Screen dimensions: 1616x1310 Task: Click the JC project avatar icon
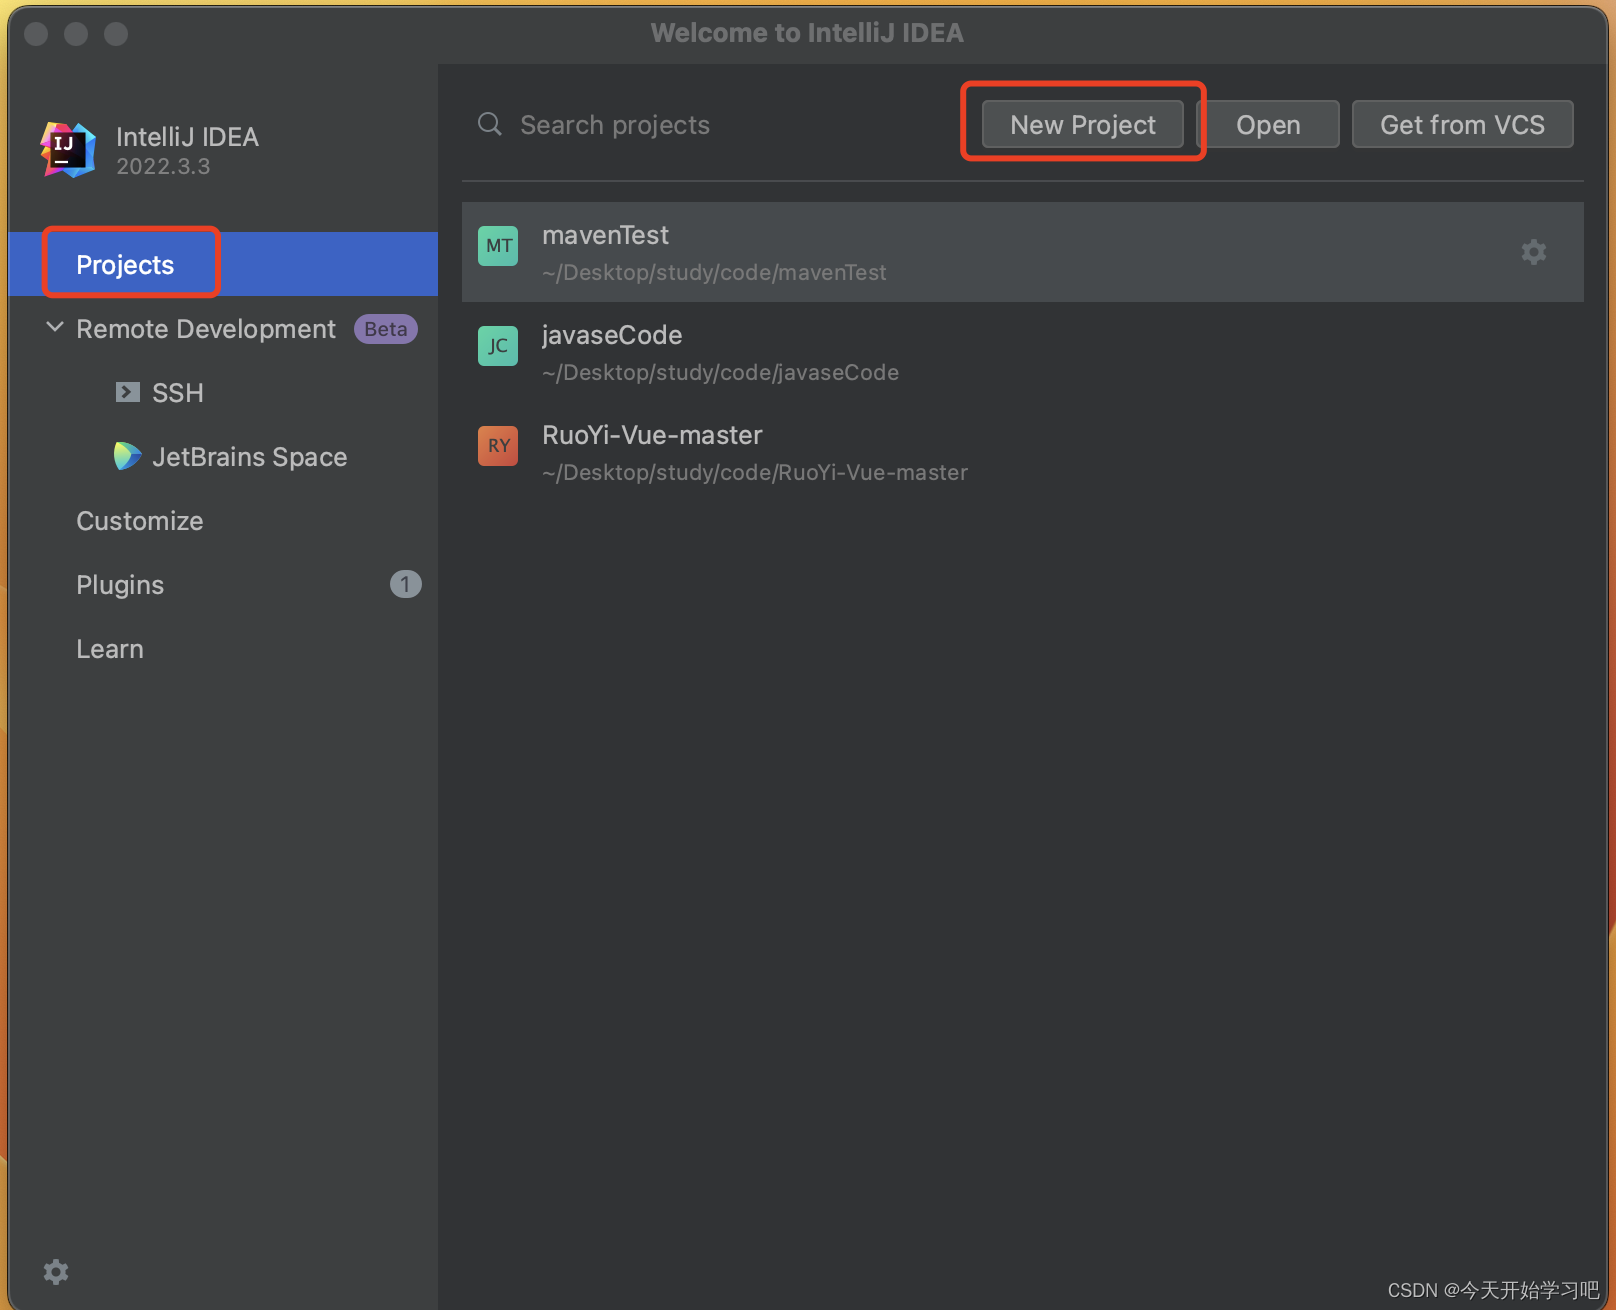tap(498, 346)
